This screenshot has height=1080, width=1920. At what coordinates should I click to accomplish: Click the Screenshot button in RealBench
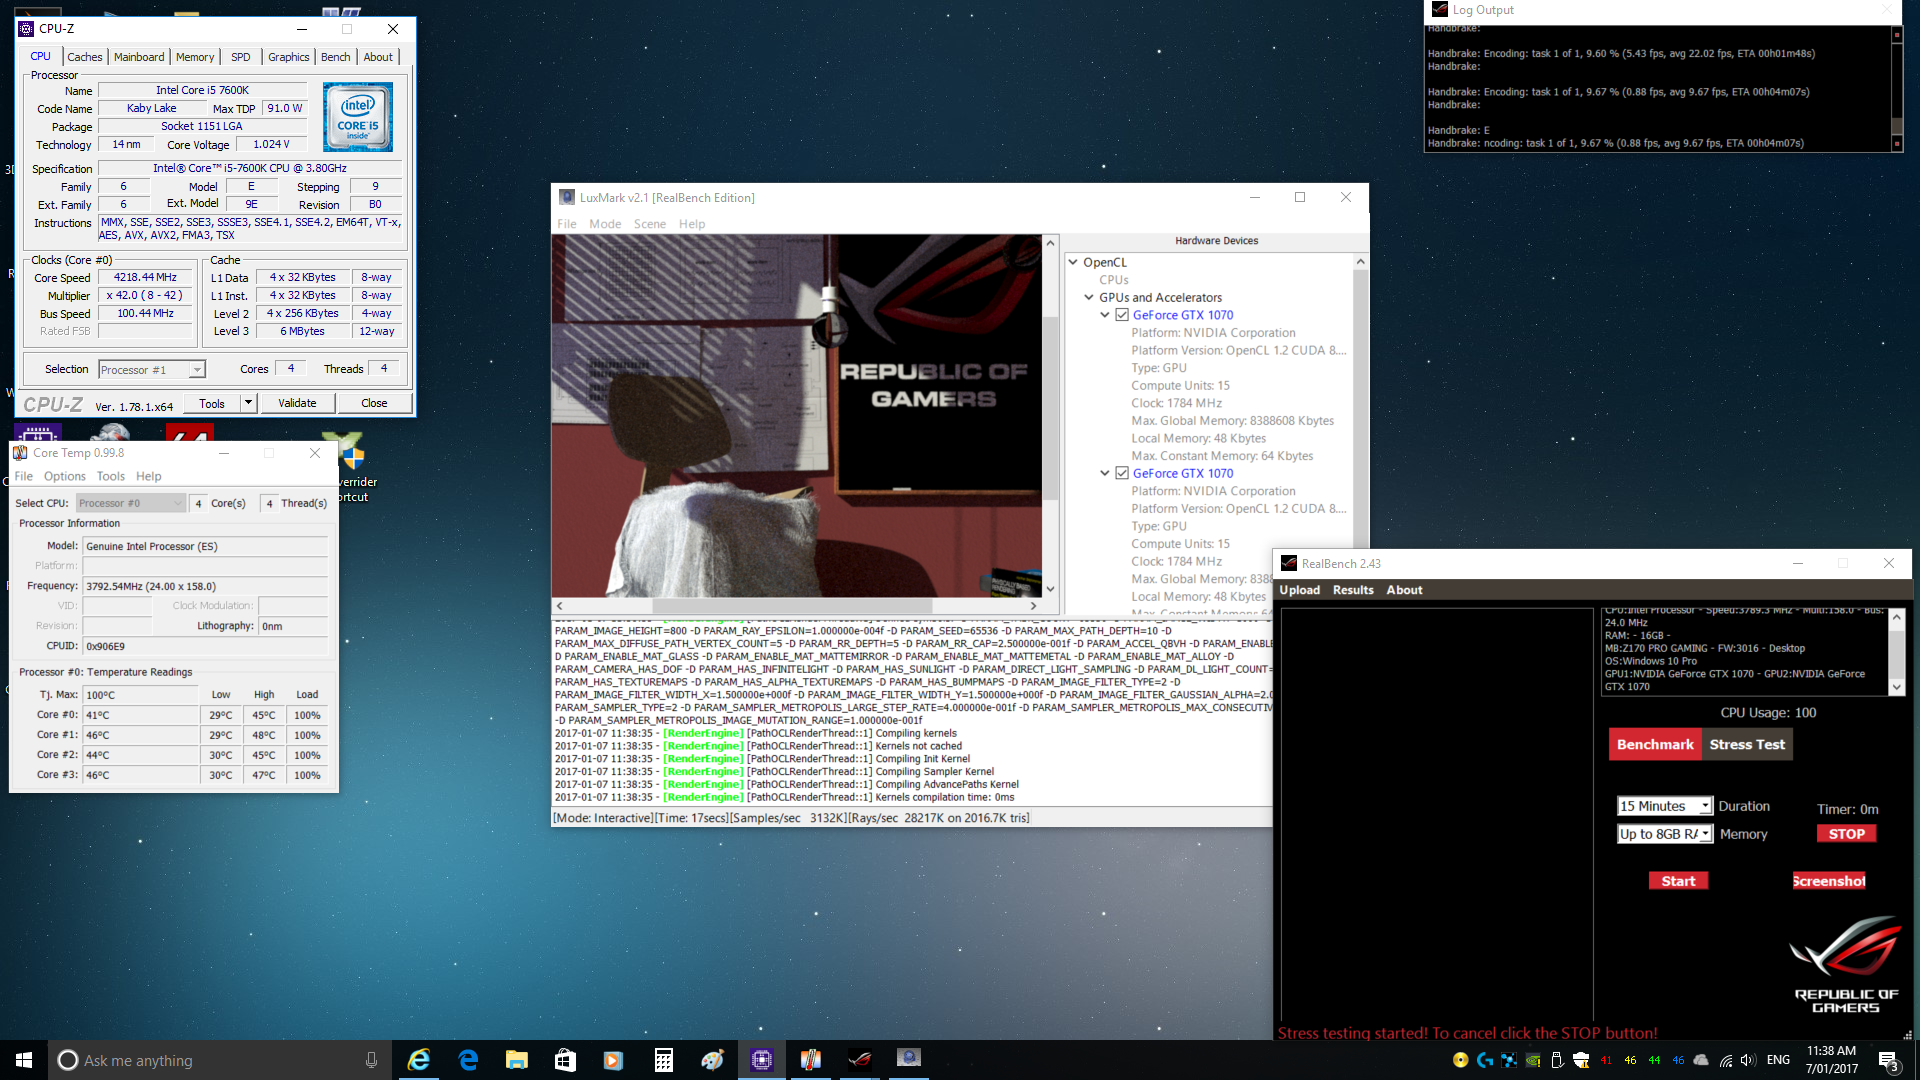pyautogui.click(x=1829, y=881)
